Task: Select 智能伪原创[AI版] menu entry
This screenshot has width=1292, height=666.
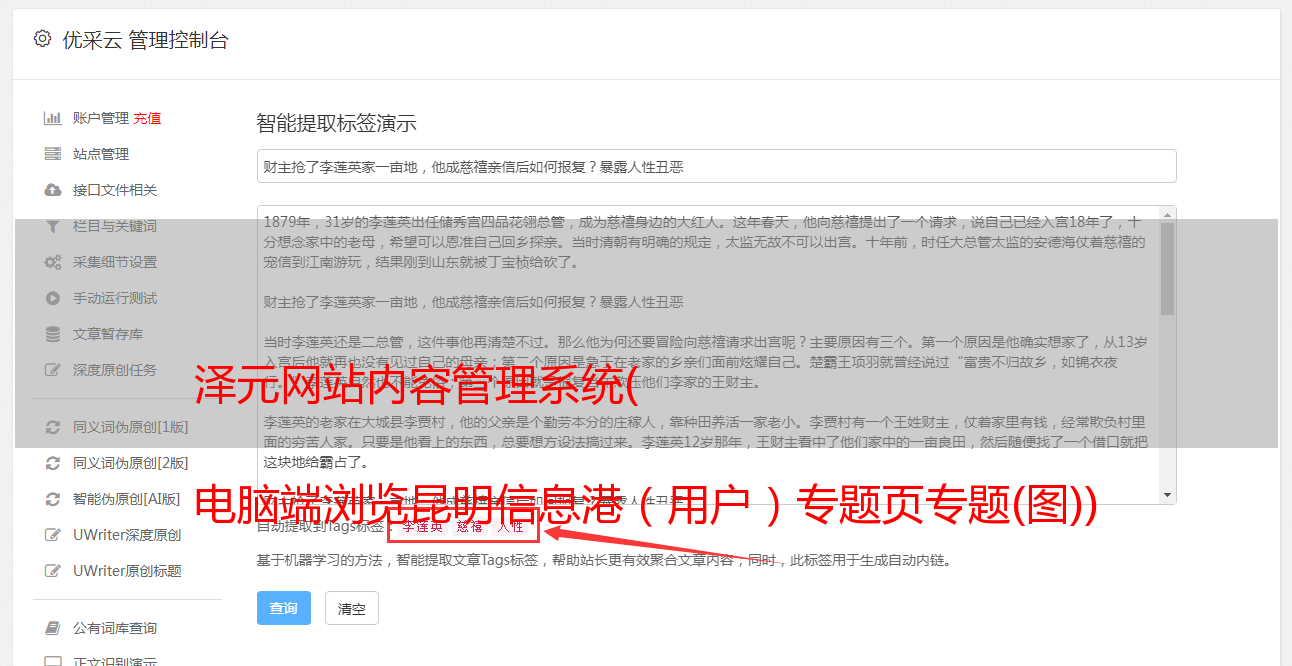Action: tap(127, 499)
